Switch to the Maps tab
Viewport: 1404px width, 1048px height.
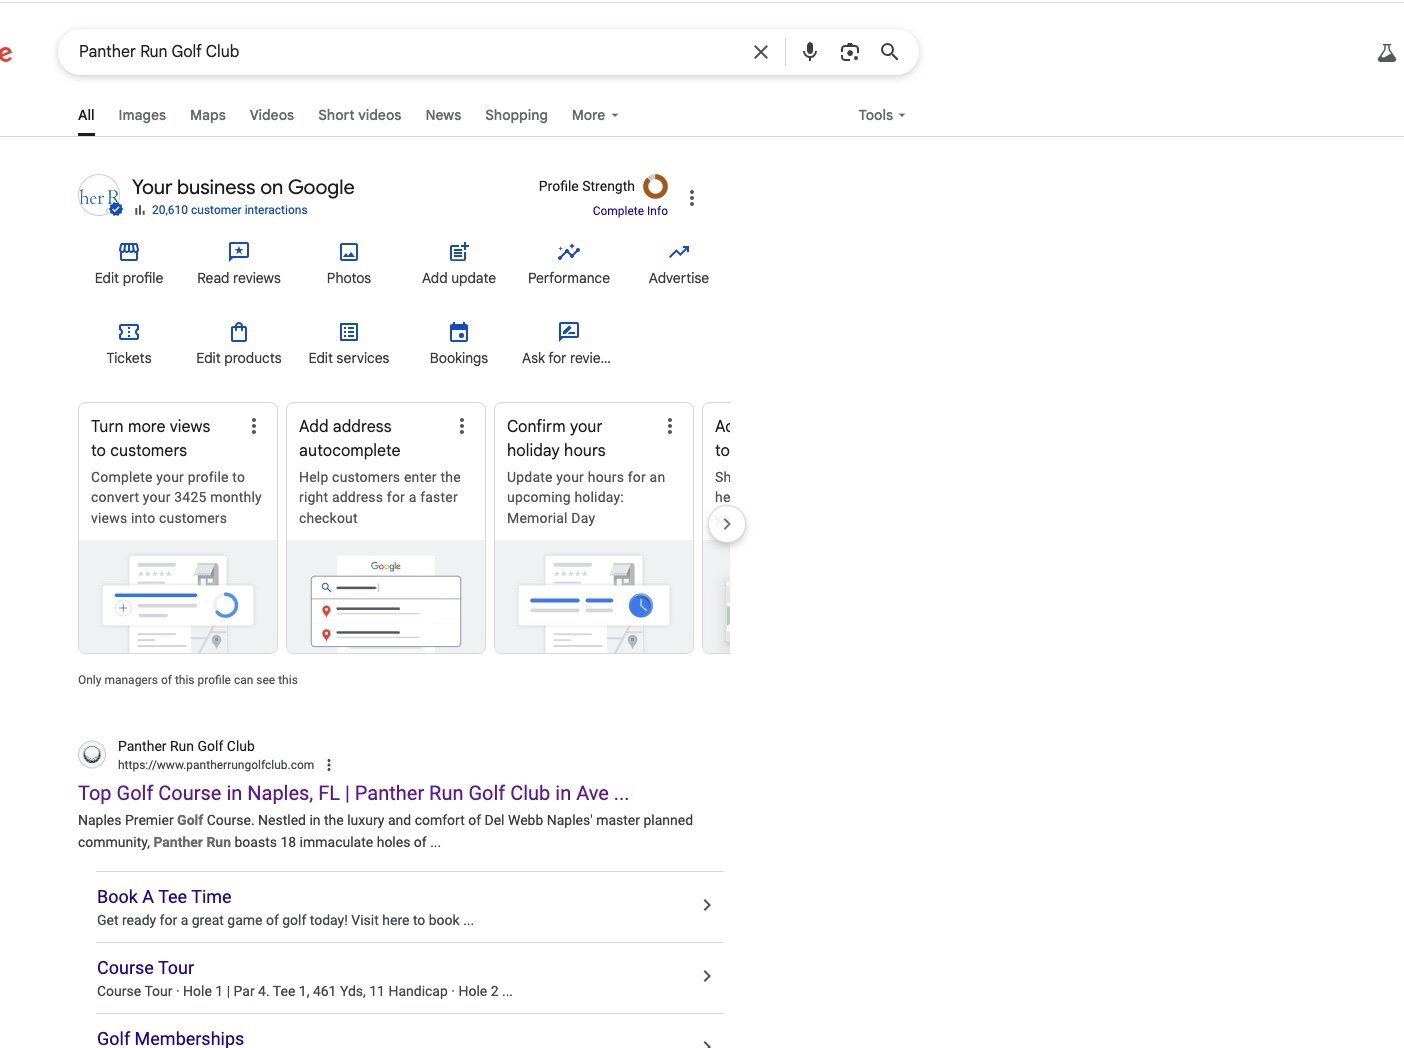point(208,115)
